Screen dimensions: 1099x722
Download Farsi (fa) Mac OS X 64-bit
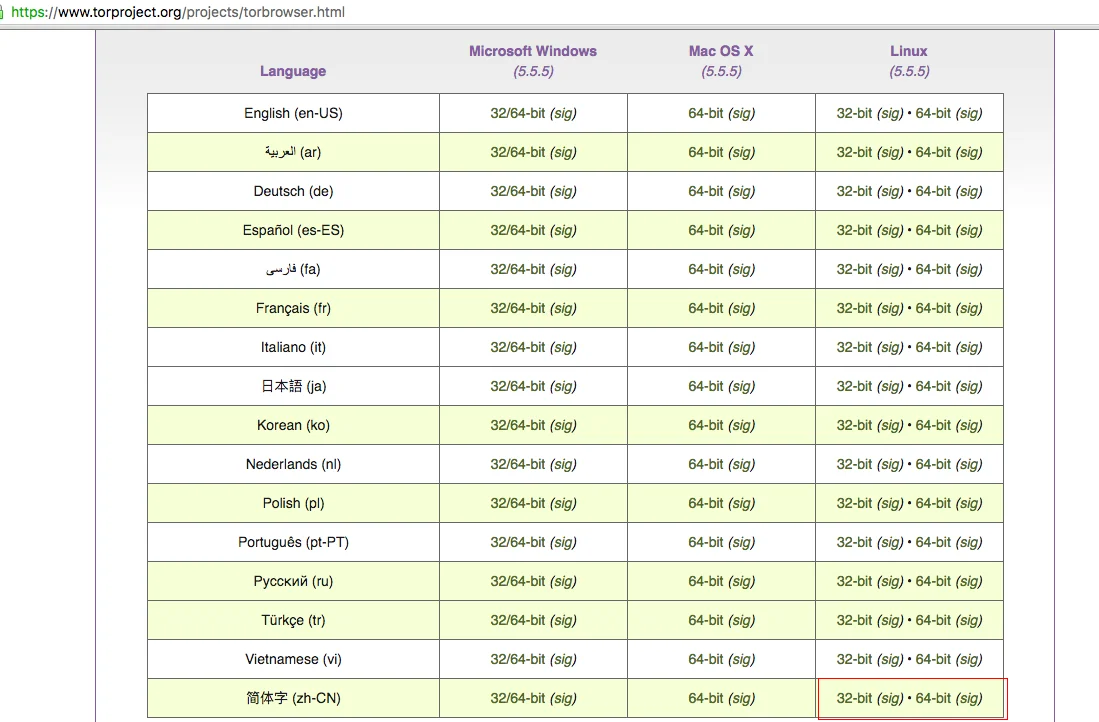tap(705, 269)
